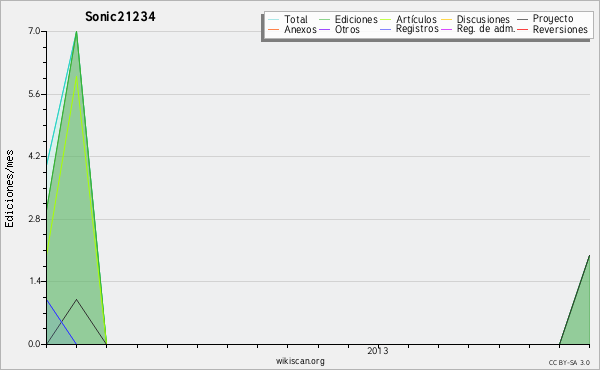Click the dark Proyecto line small peak
This screenshot has width=600, height=370.
(77, 300)
